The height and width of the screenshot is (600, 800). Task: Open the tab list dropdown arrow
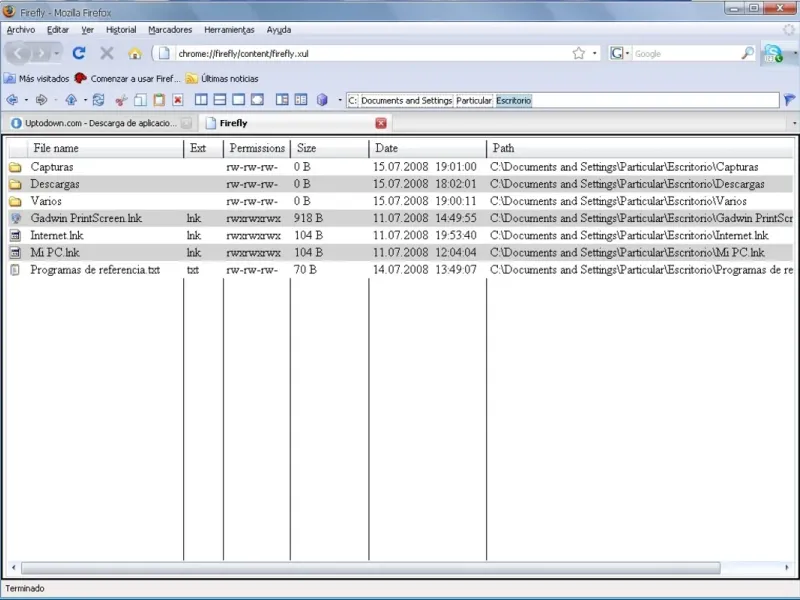click(794, 123)
